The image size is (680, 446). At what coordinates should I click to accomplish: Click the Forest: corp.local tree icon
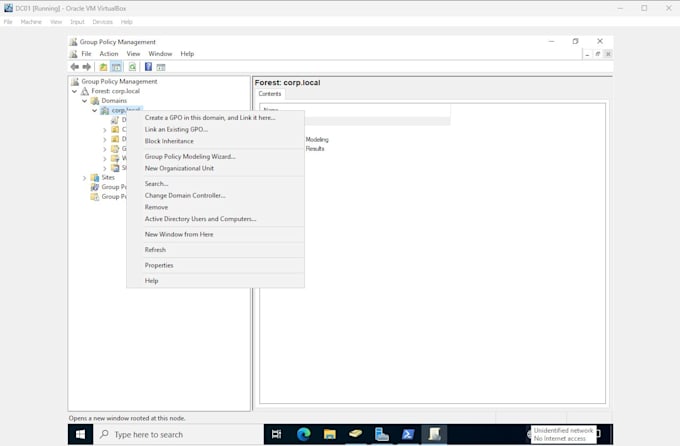[85, 91]
